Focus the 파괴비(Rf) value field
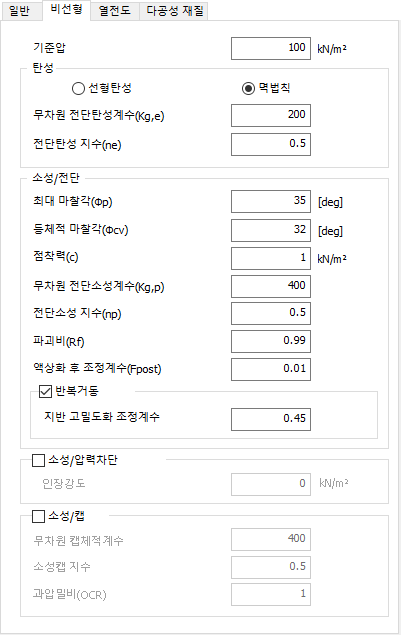The image size is (401, 635). pyautogui.click(x=271, y=341)
